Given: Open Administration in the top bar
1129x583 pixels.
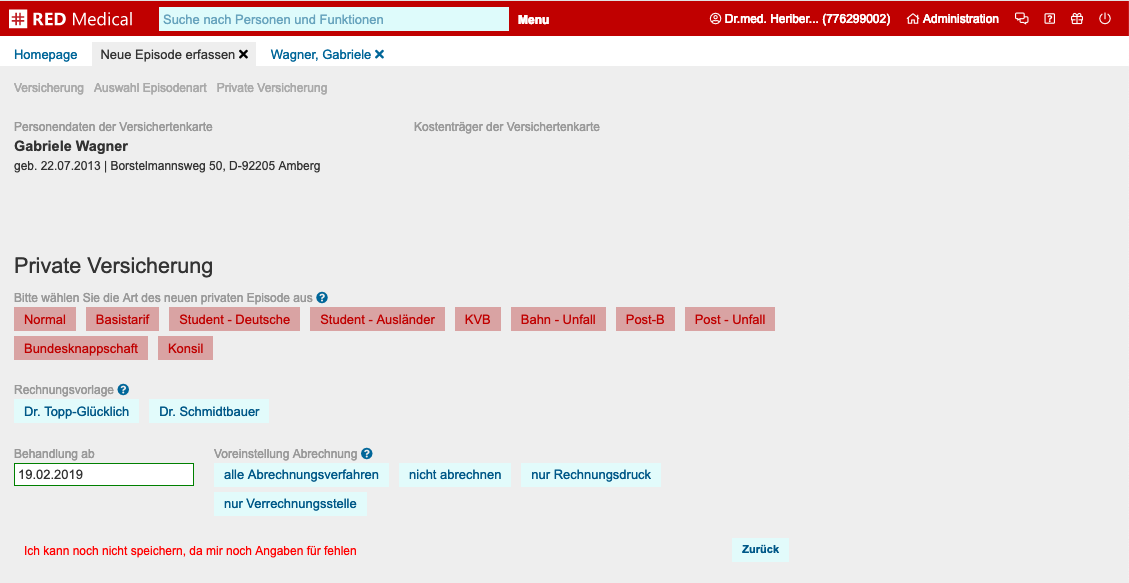Looking at the screenshot, I should pos(952,19).
